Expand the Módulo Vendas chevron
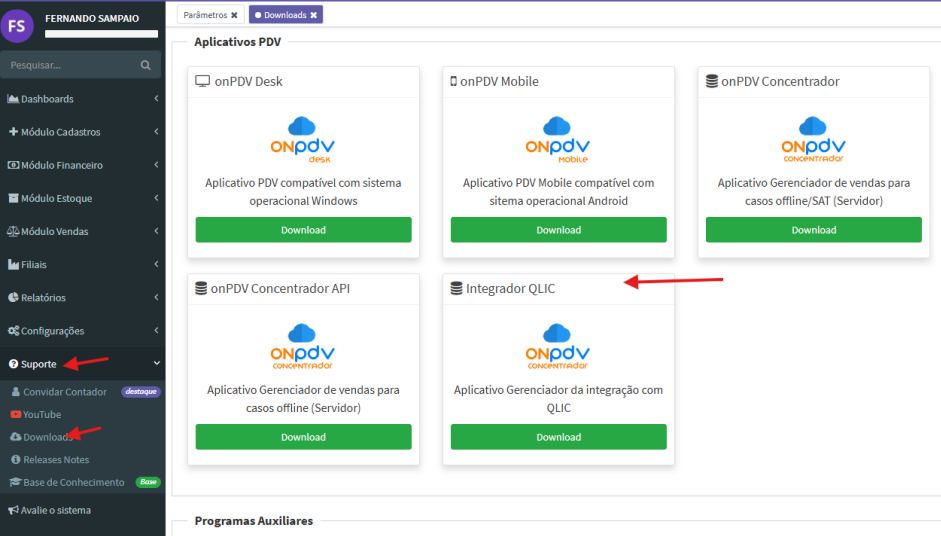Viewport: 941px width, 536px height. pos(156,231)
